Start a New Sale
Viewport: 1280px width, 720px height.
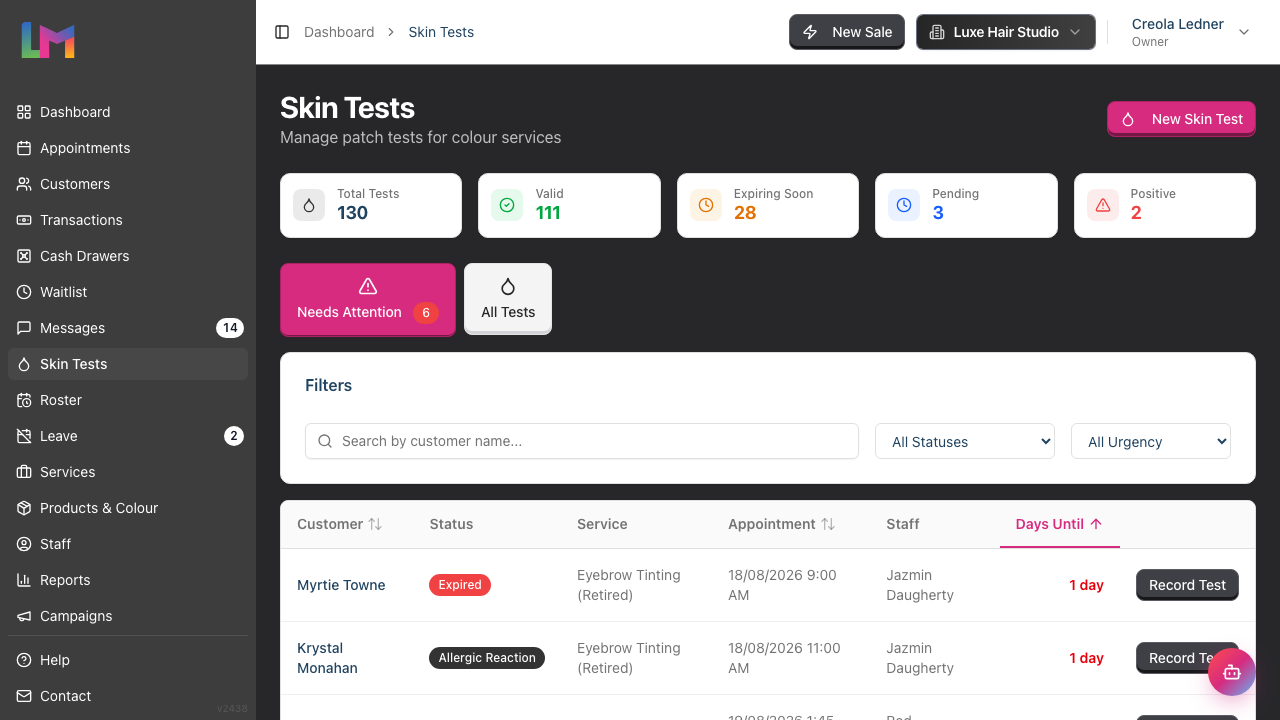[x=847, y=32]
